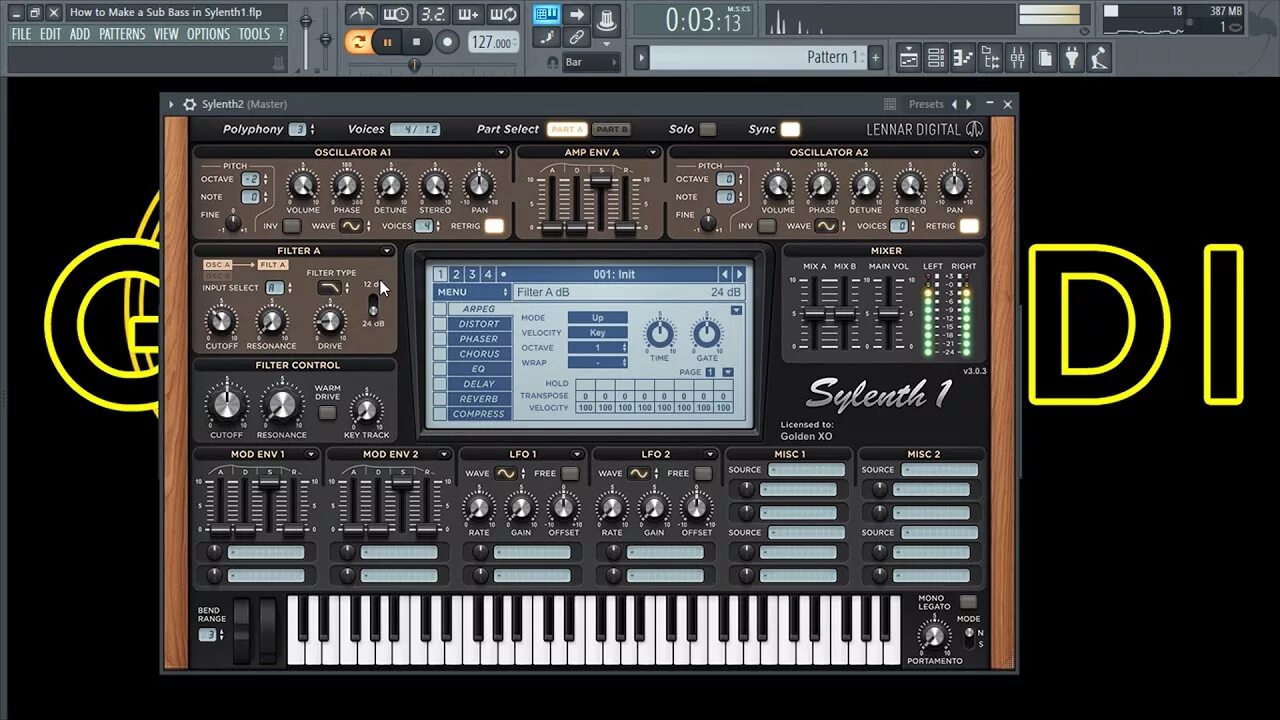Screen dimensions: 1280x720
Task: Open the Bar snap dropdown
Action: coord(590,62)
